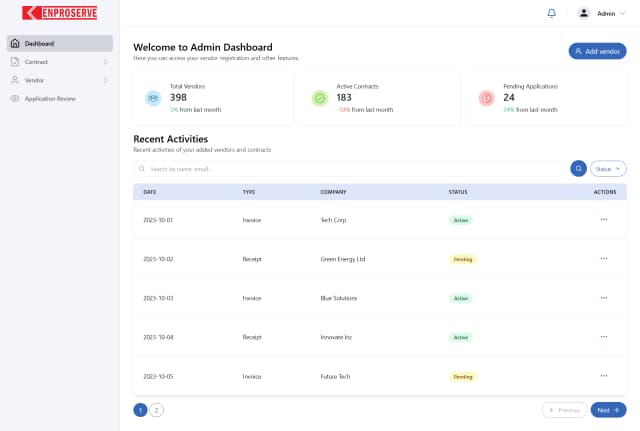
Task: Click the Pending Applications clock icon
Action: [x=486, y=98]
